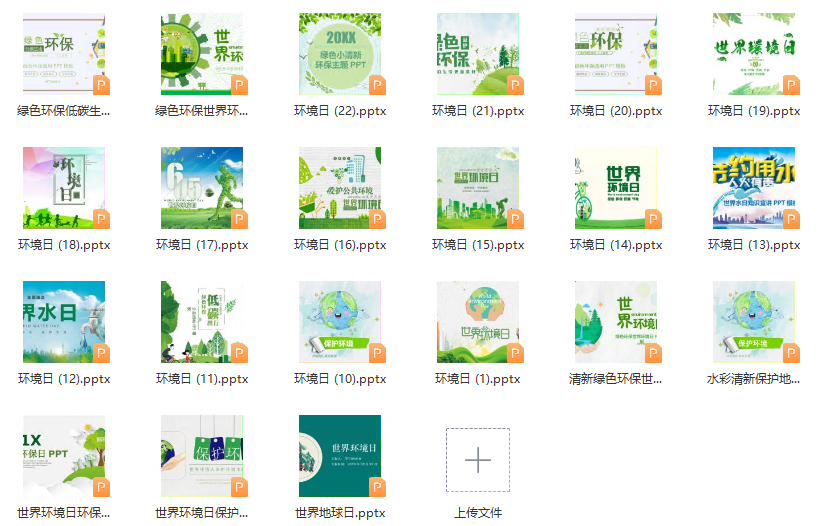The height and width of the screenshot is (526, 817).
Task: Select the 环境日 (15).pptx thumbnail
Action: (x=478, y=187)
